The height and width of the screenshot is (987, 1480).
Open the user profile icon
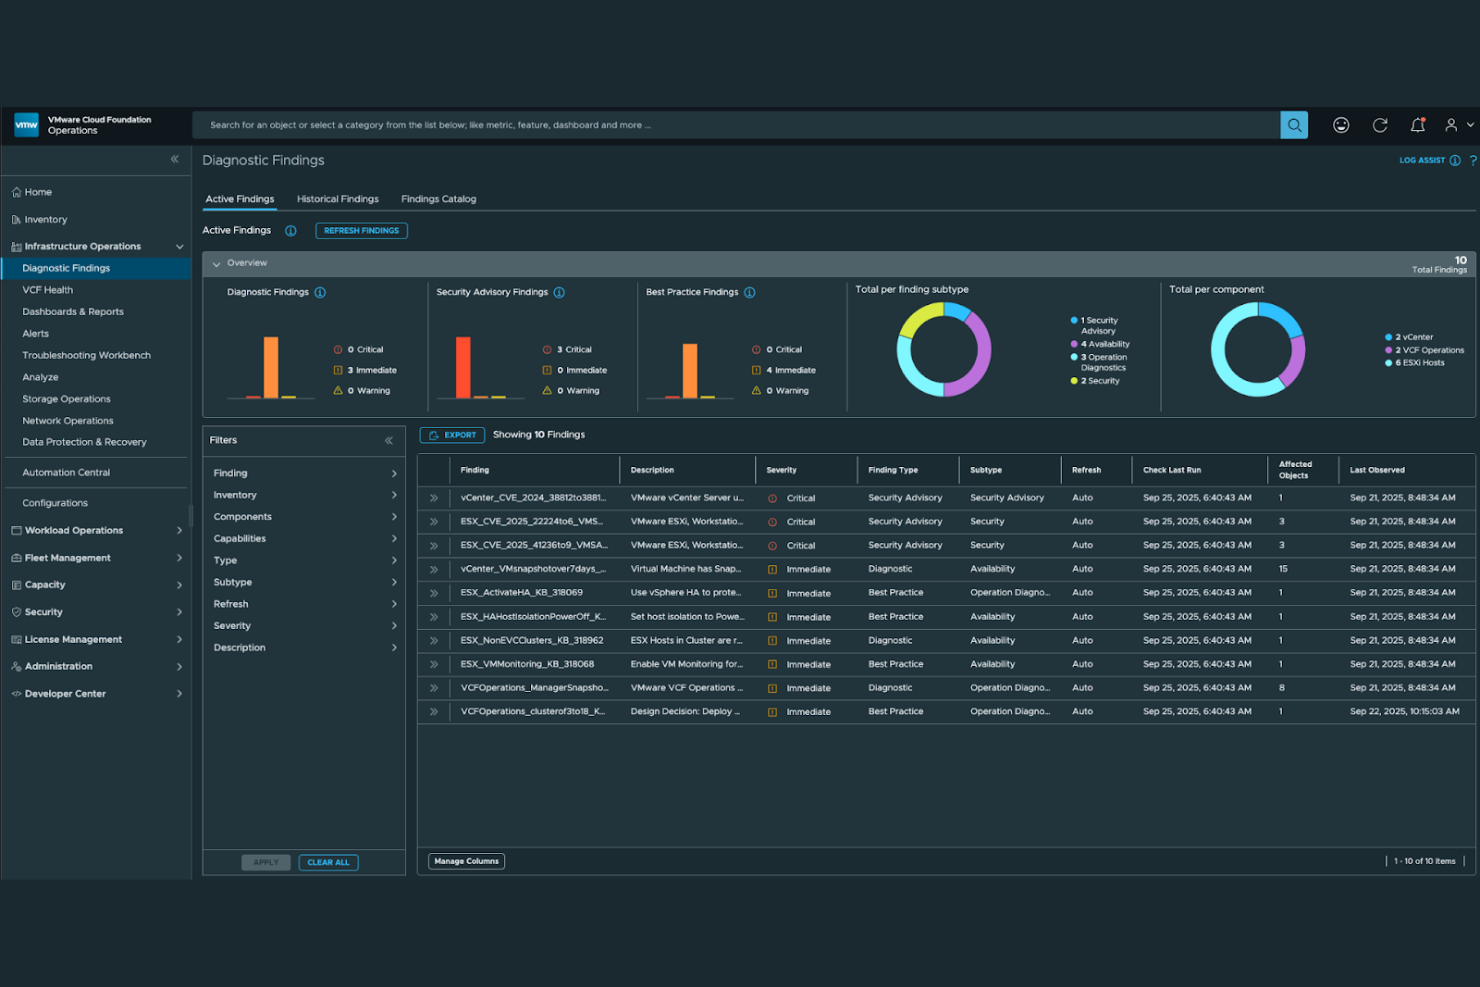[x=1453, y=124]
